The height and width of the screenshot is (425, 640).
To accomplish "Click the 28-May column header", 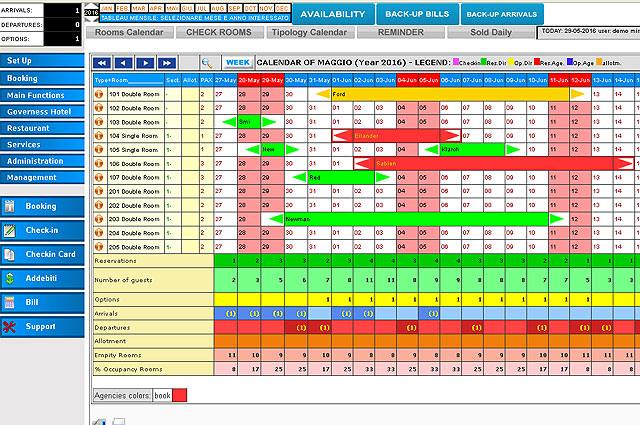I will [249, 80].
